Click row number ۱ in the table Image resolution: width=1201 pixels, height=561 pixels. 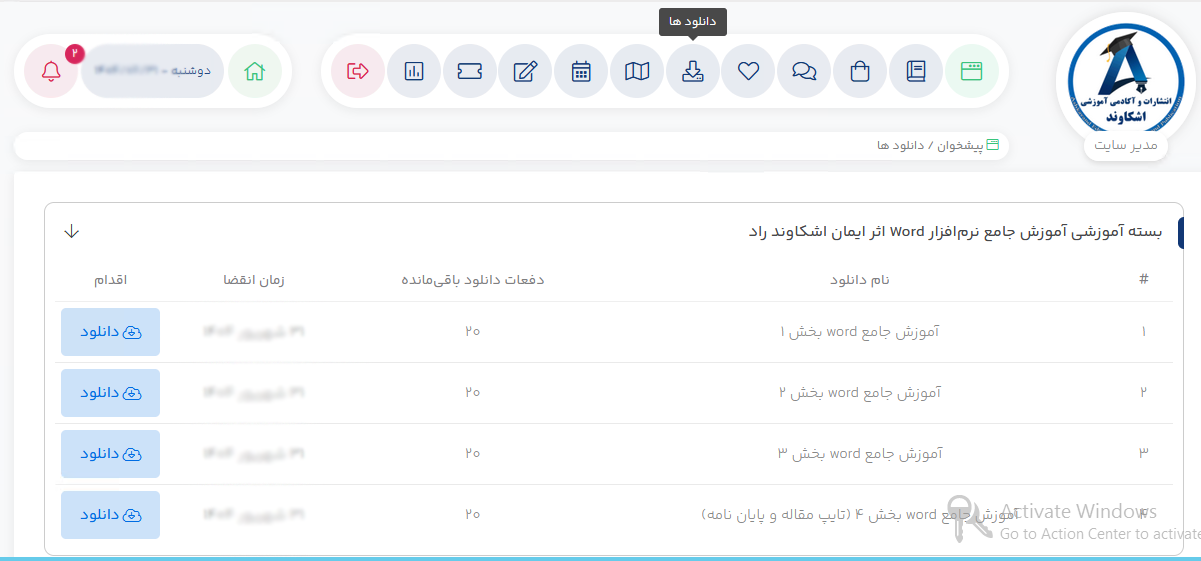click(1144, 332)
